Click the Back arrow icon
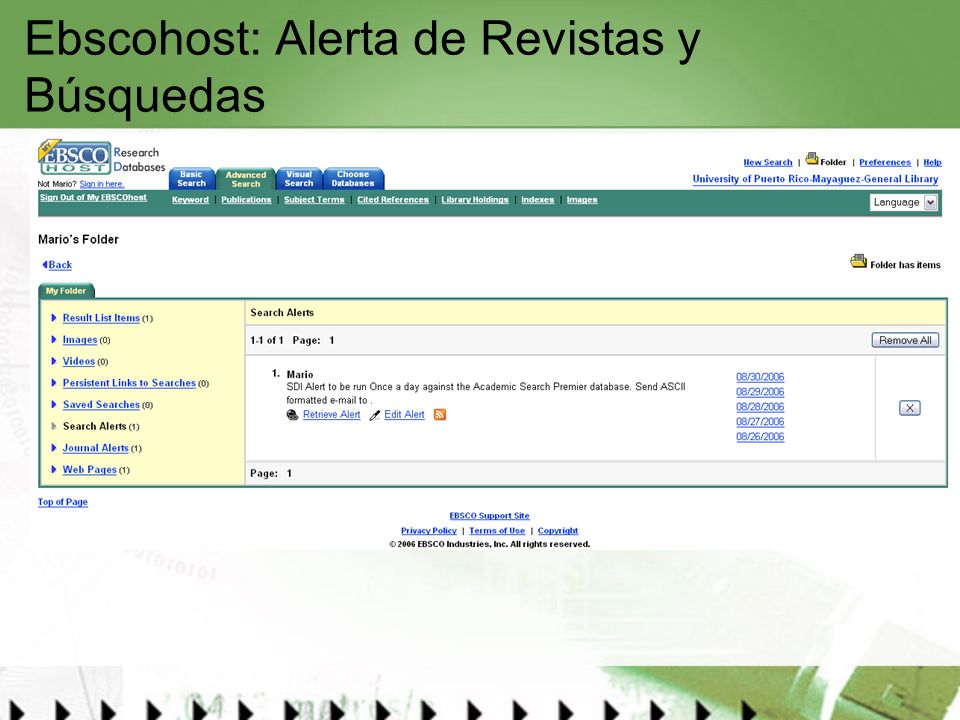Viewport: 960px width, 720px height. tap(45, 264)
